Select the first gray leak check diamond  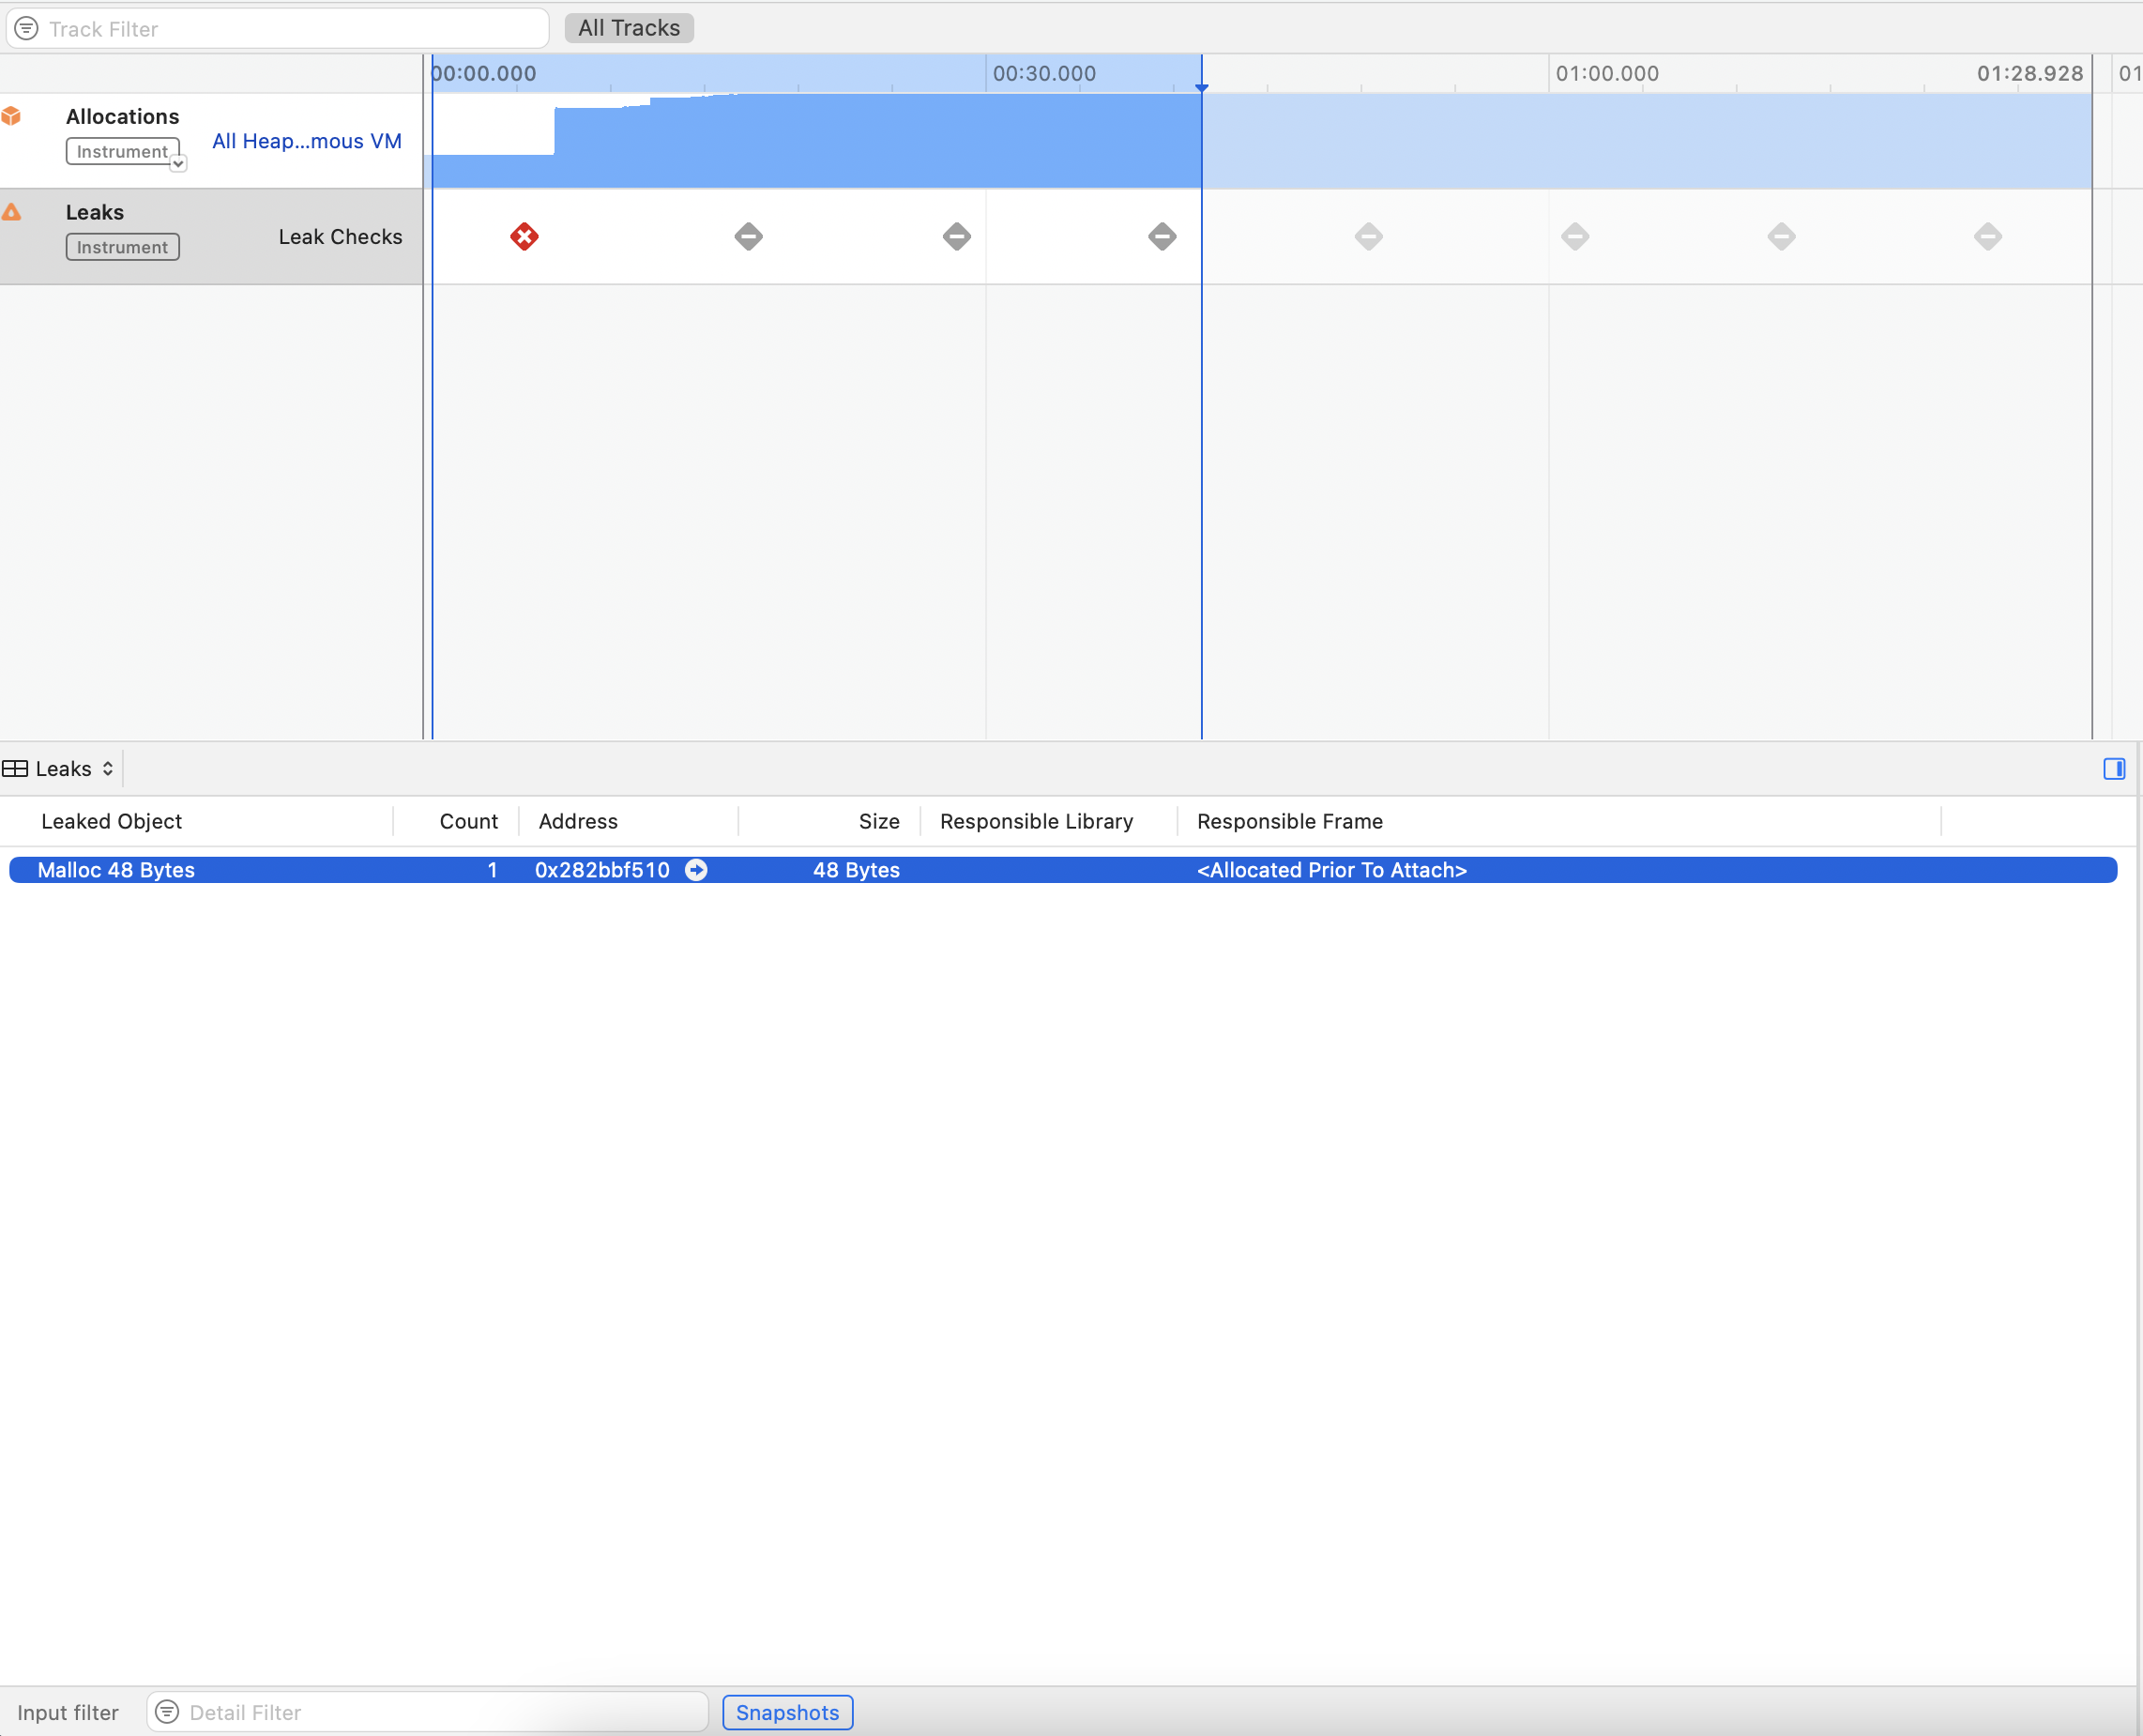[x=748, y=237]
